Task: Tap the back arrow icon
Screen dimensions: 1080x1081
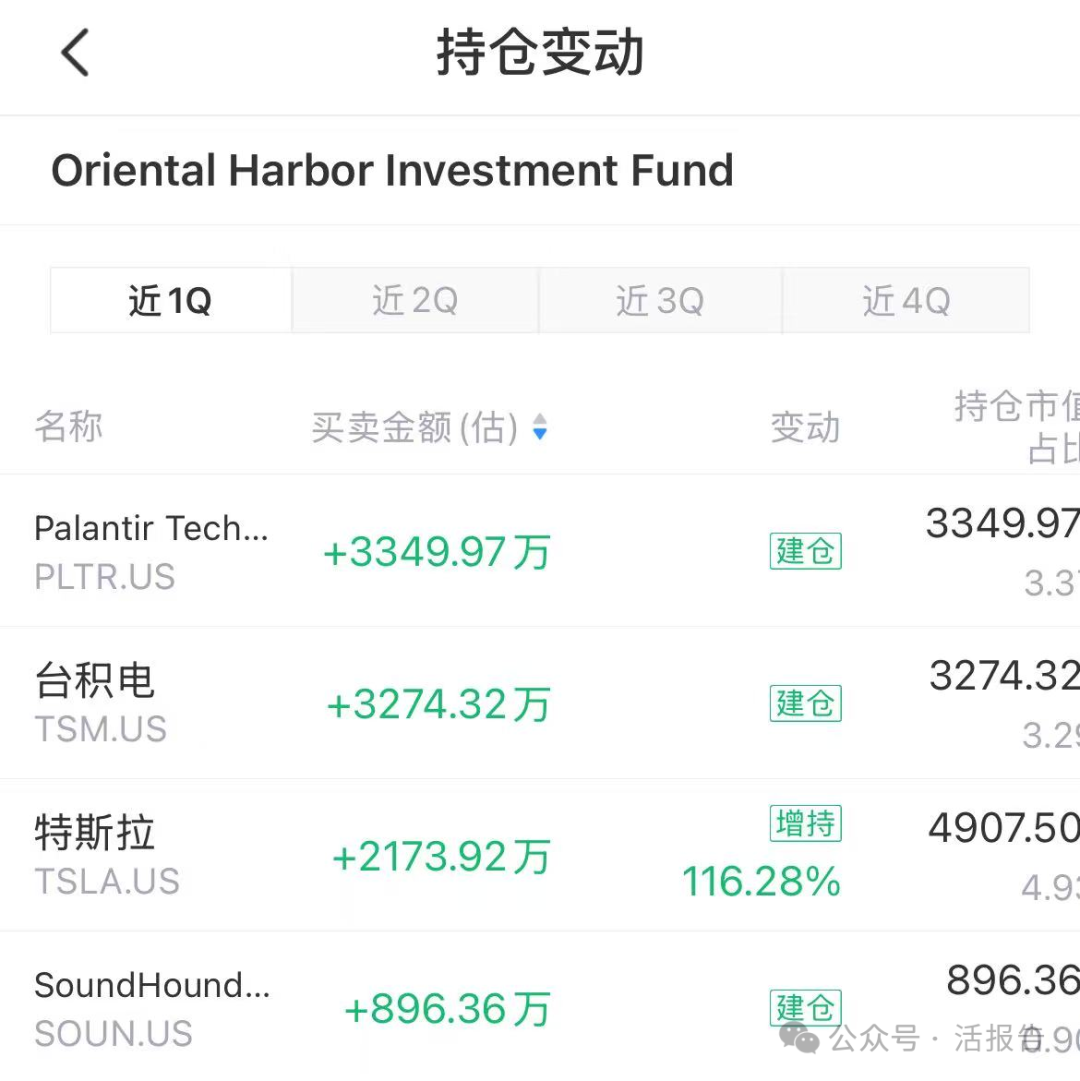Action: click(x=76, y=52)
